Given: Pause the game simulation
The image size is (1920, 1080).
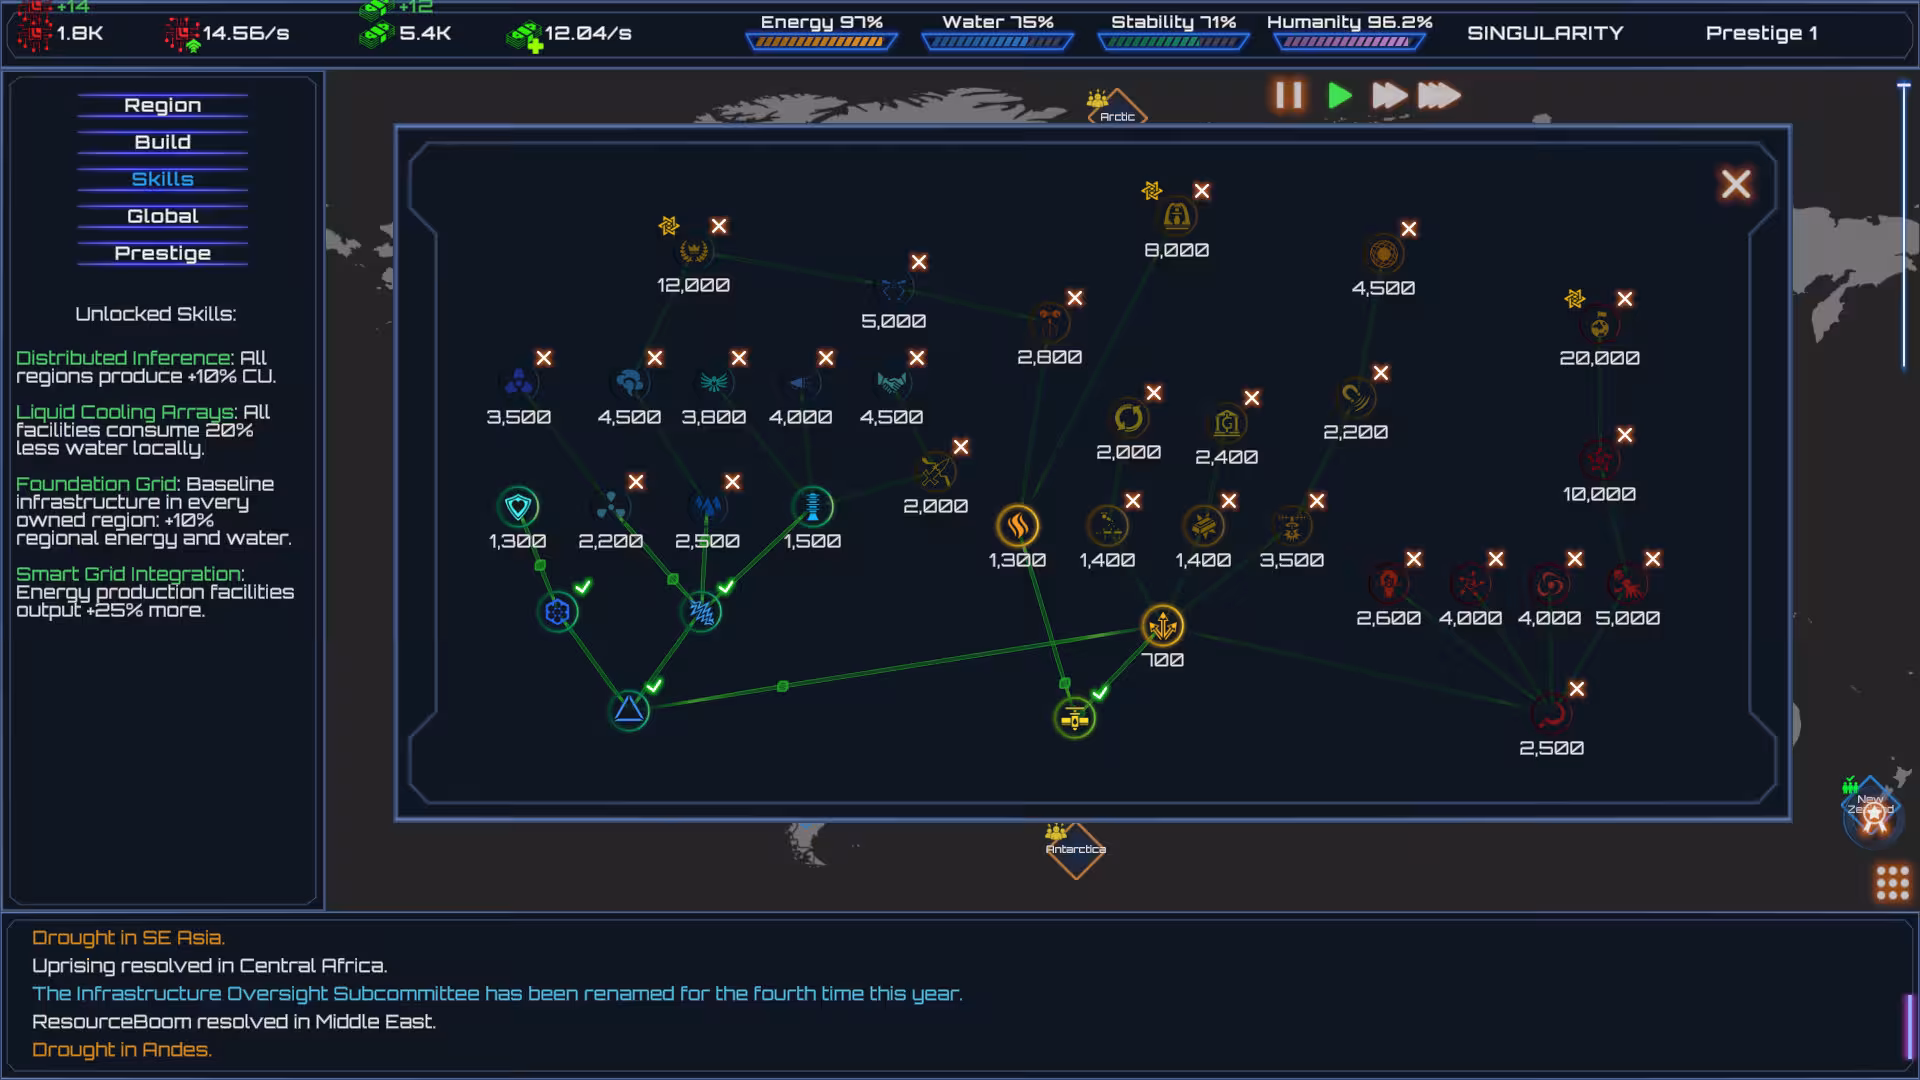Looking at the screenshot, I should coord(1288,96).
